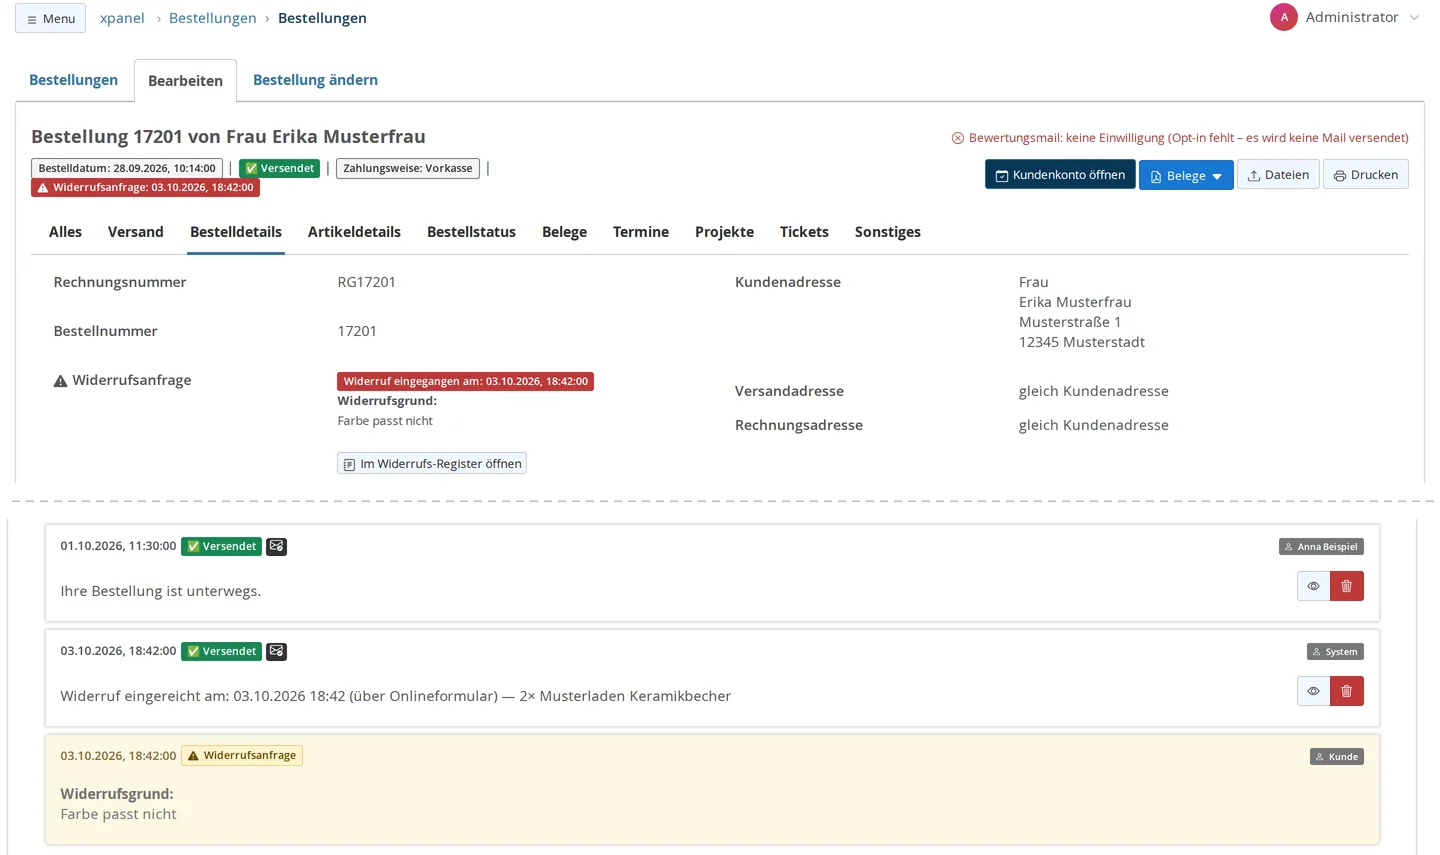Click the Administrator avatar icon
This screenshot has height=855, width=1440.
click(x=1284, y=17)
